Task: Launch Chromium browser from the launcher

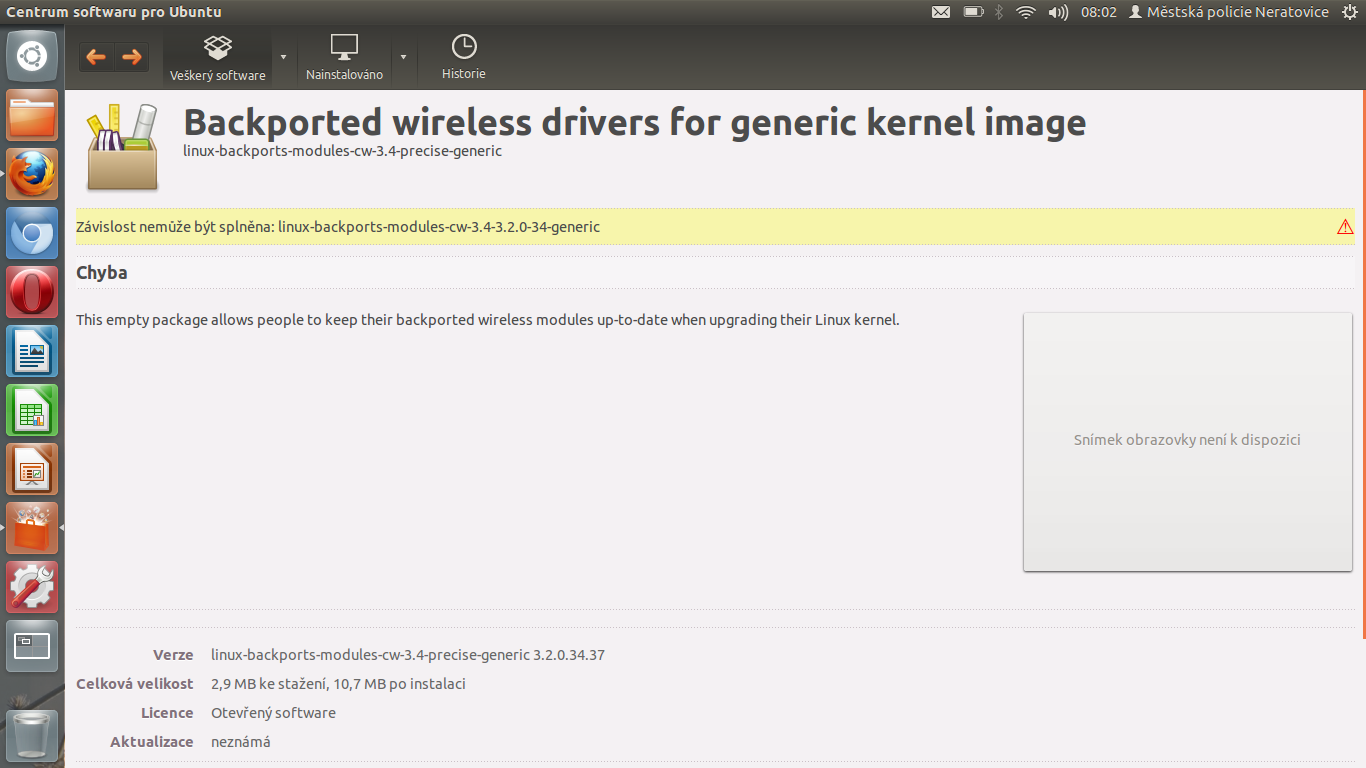Action: tap(32, 233)
